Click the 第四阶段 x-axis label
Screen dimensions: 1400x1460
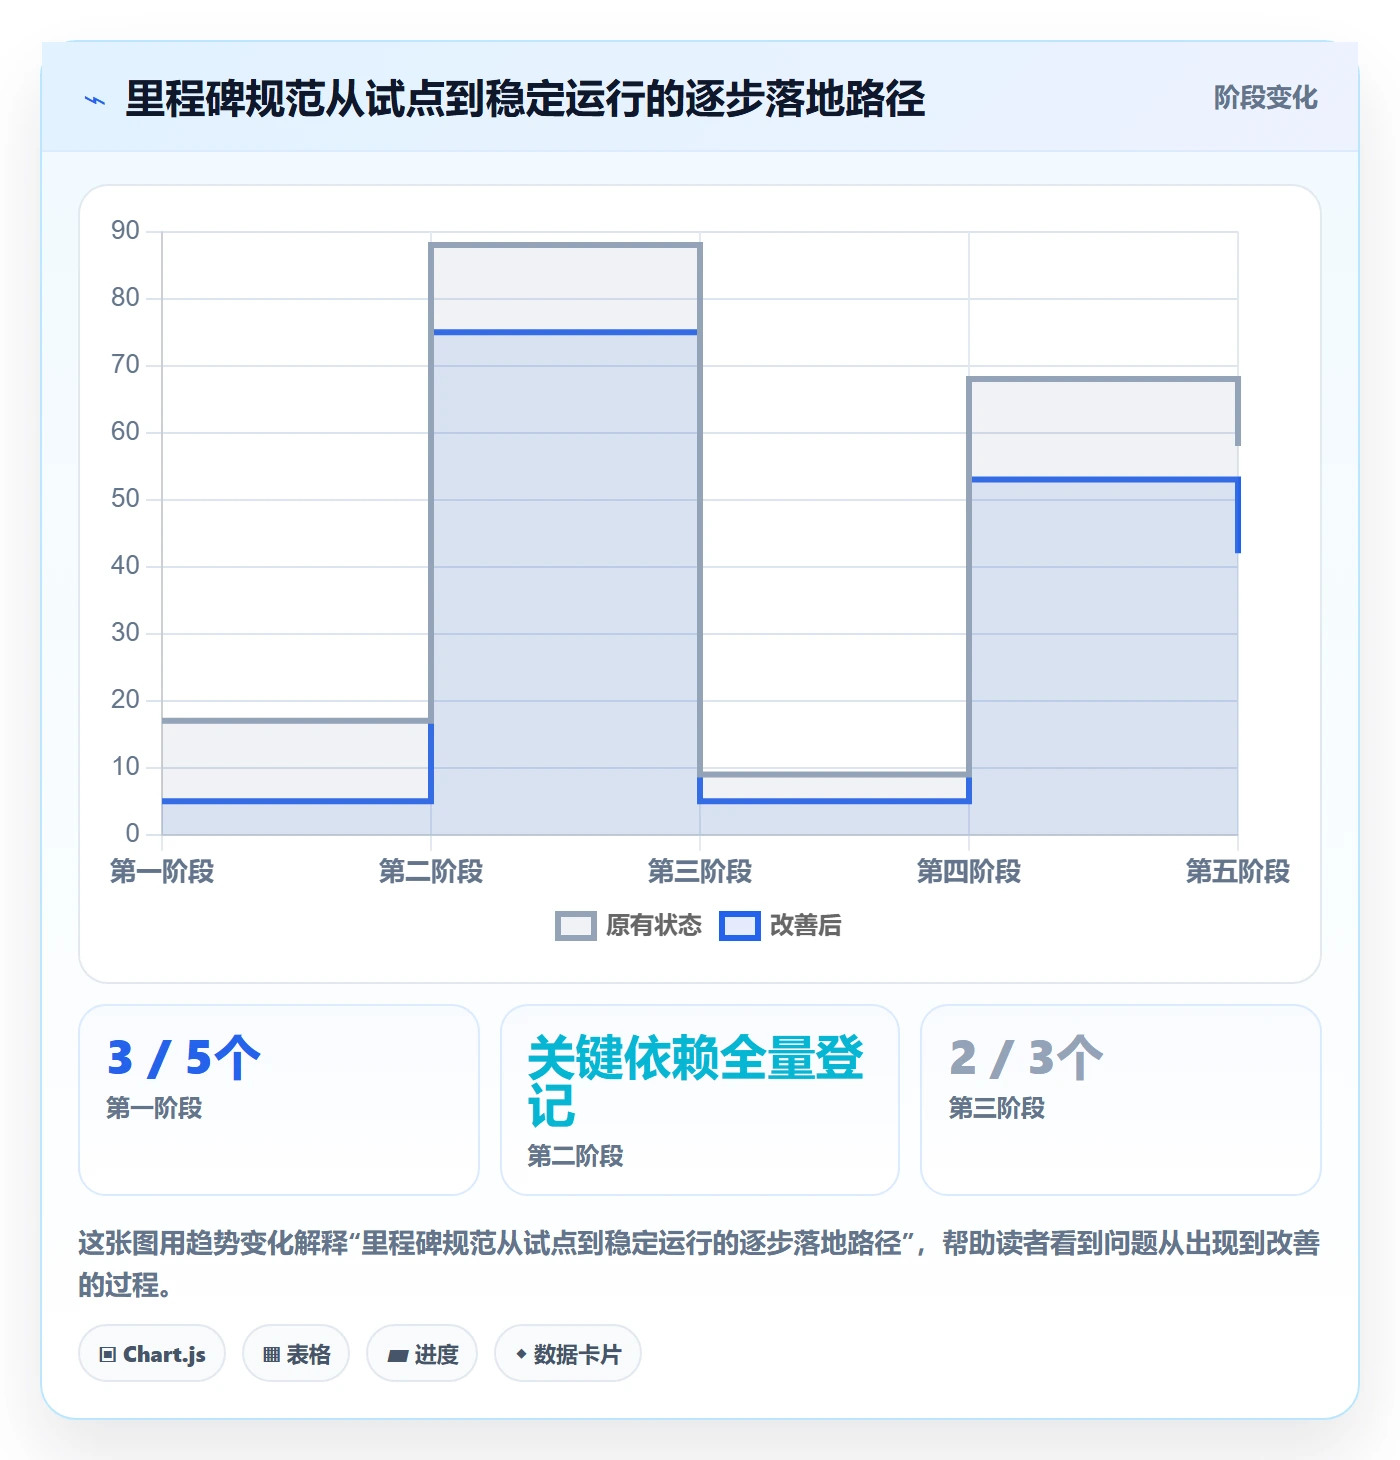(969, 872)
